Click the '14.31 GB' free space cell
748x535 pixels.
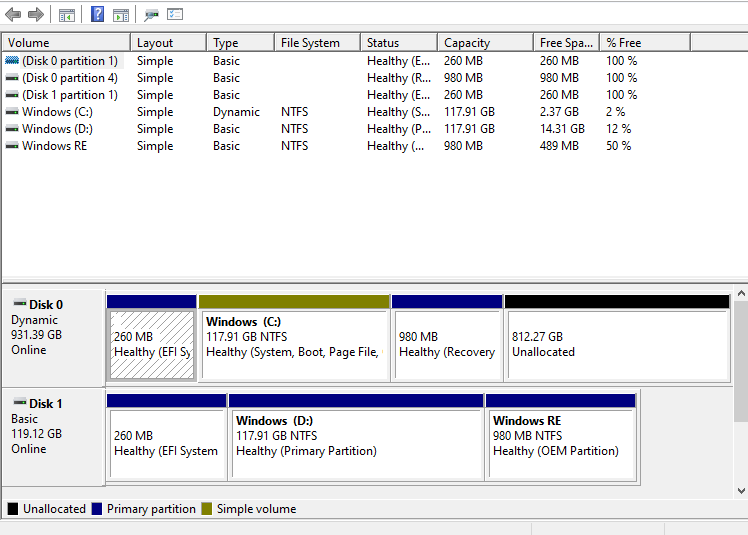pos(562,129)
